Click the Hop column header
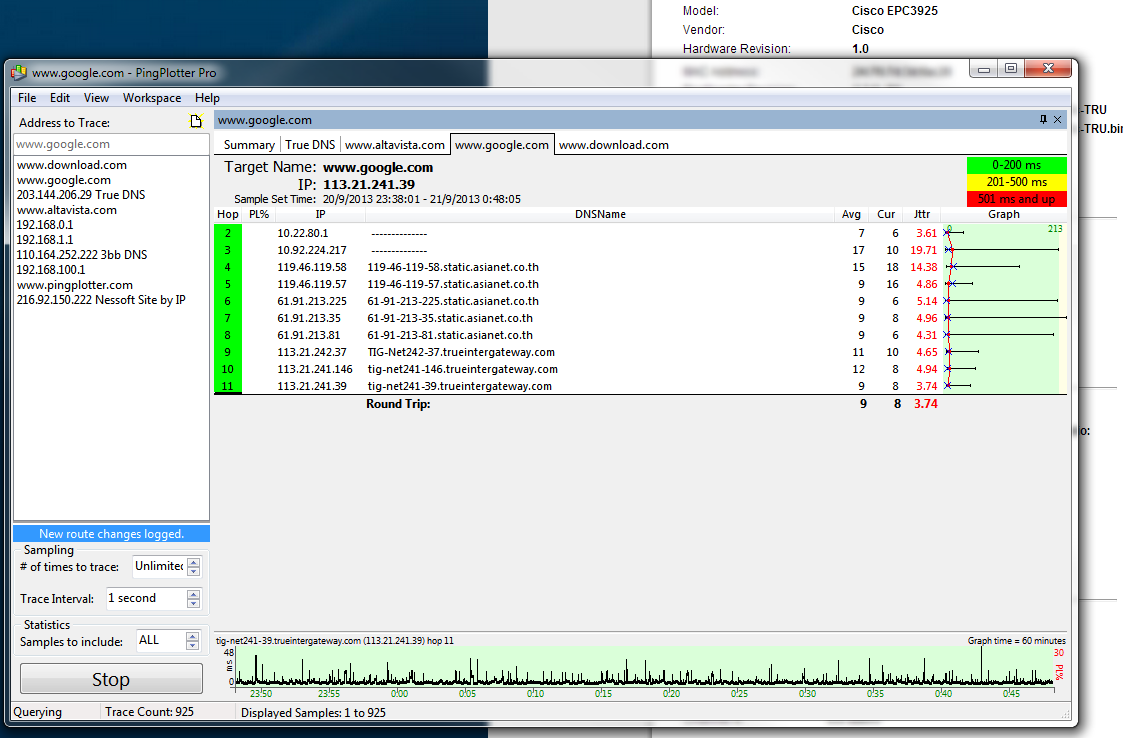This screenshot has height=738, width=1123. point(228,214)
